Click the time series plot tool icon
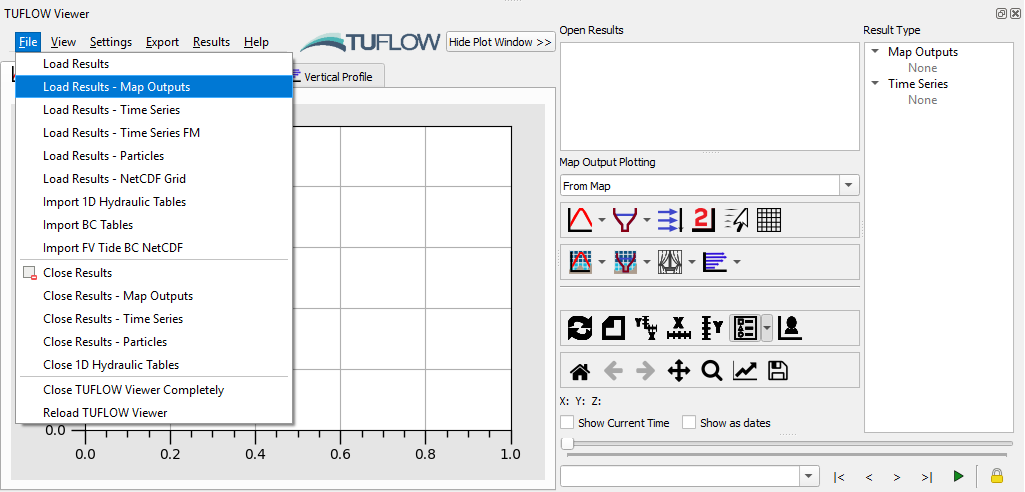The image size is (1025, 492). coord(580,219)
